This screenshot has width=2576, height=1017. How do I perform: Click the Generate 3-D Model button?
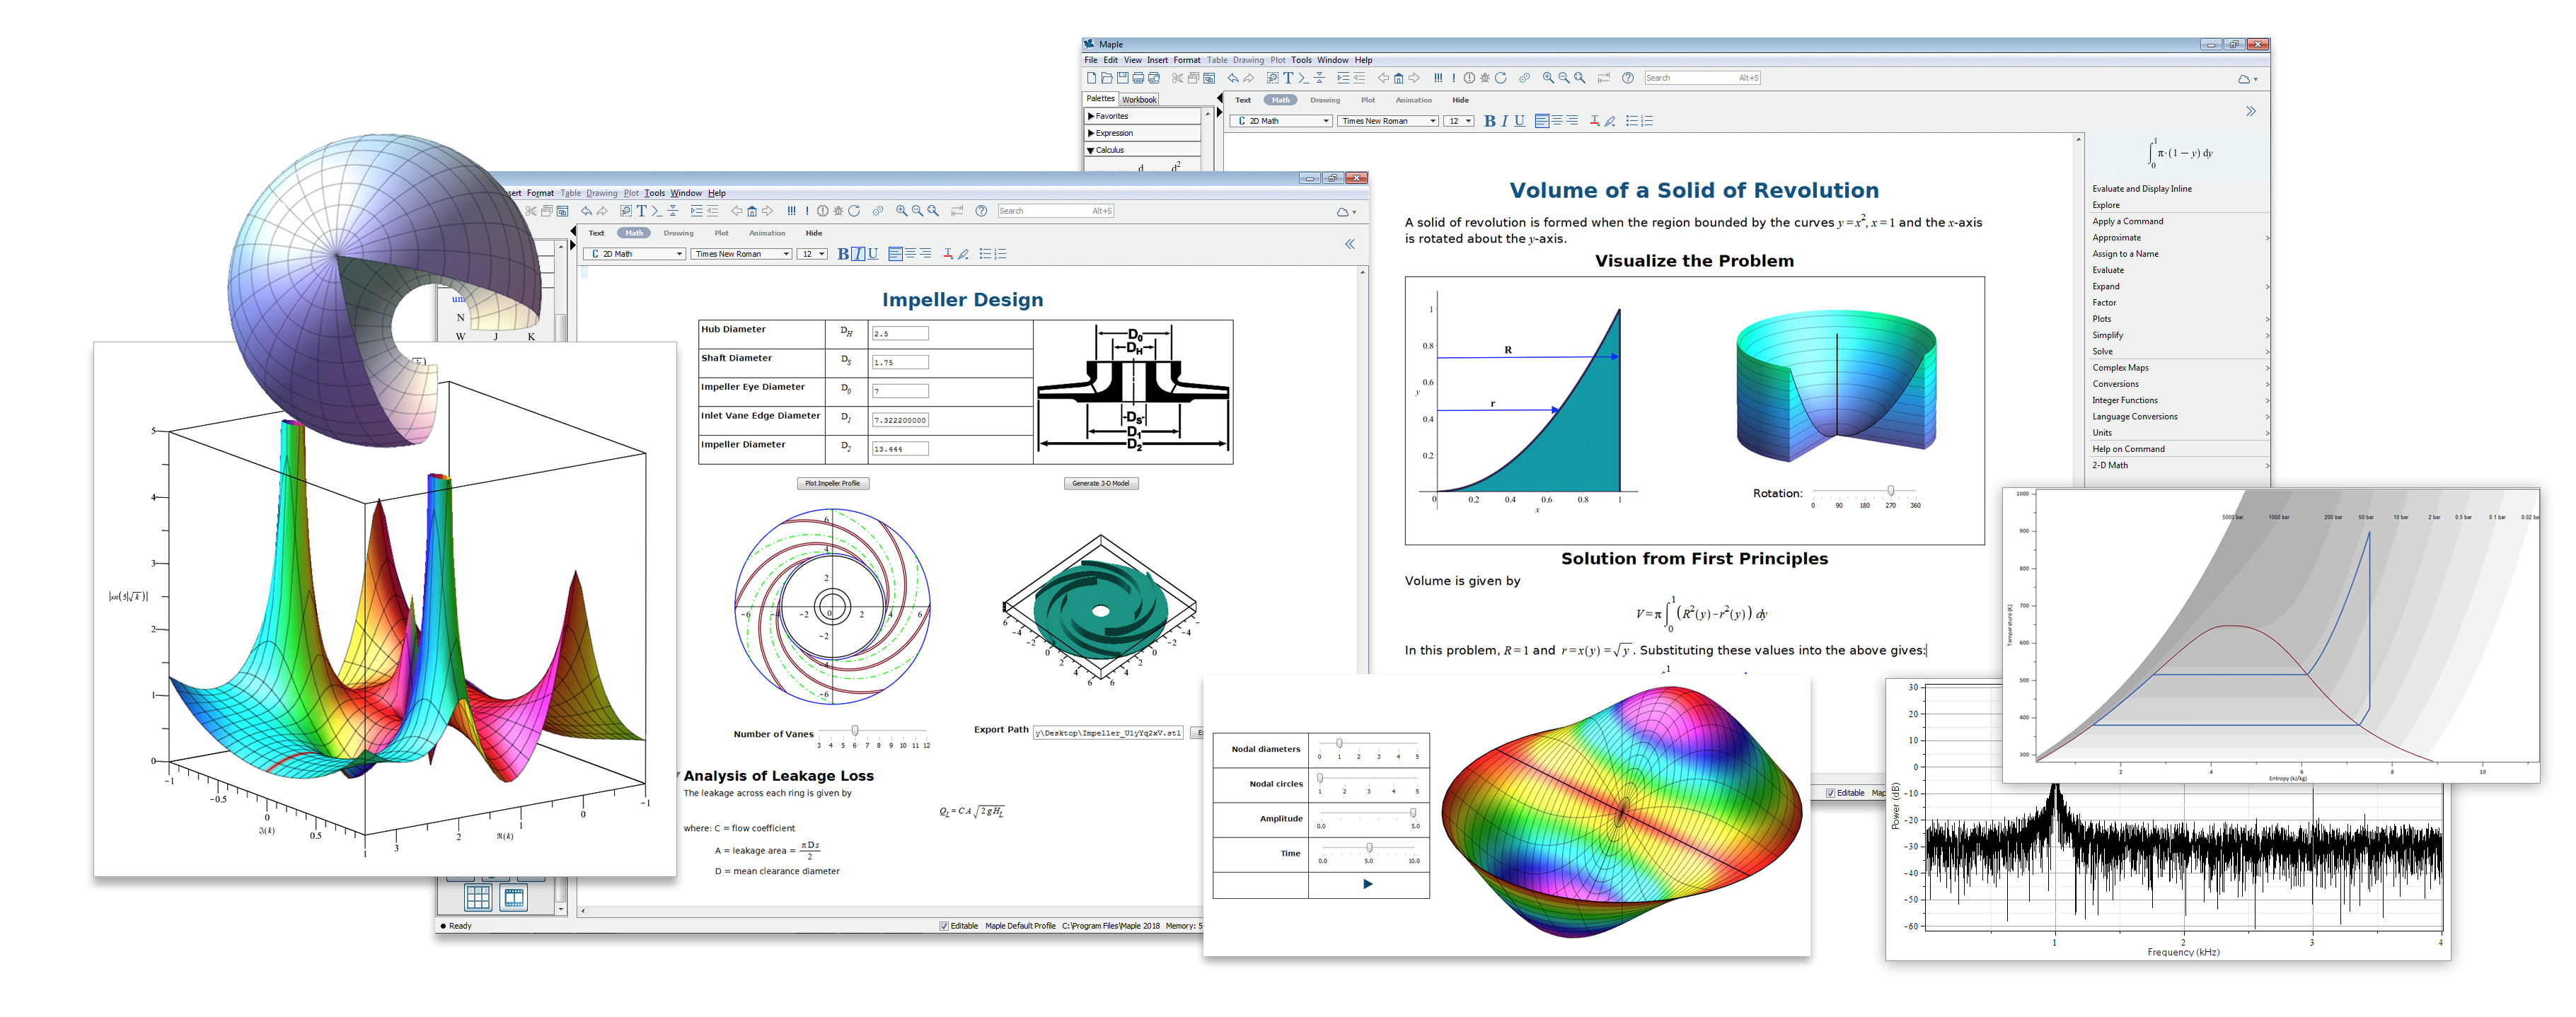[1100, 483]
